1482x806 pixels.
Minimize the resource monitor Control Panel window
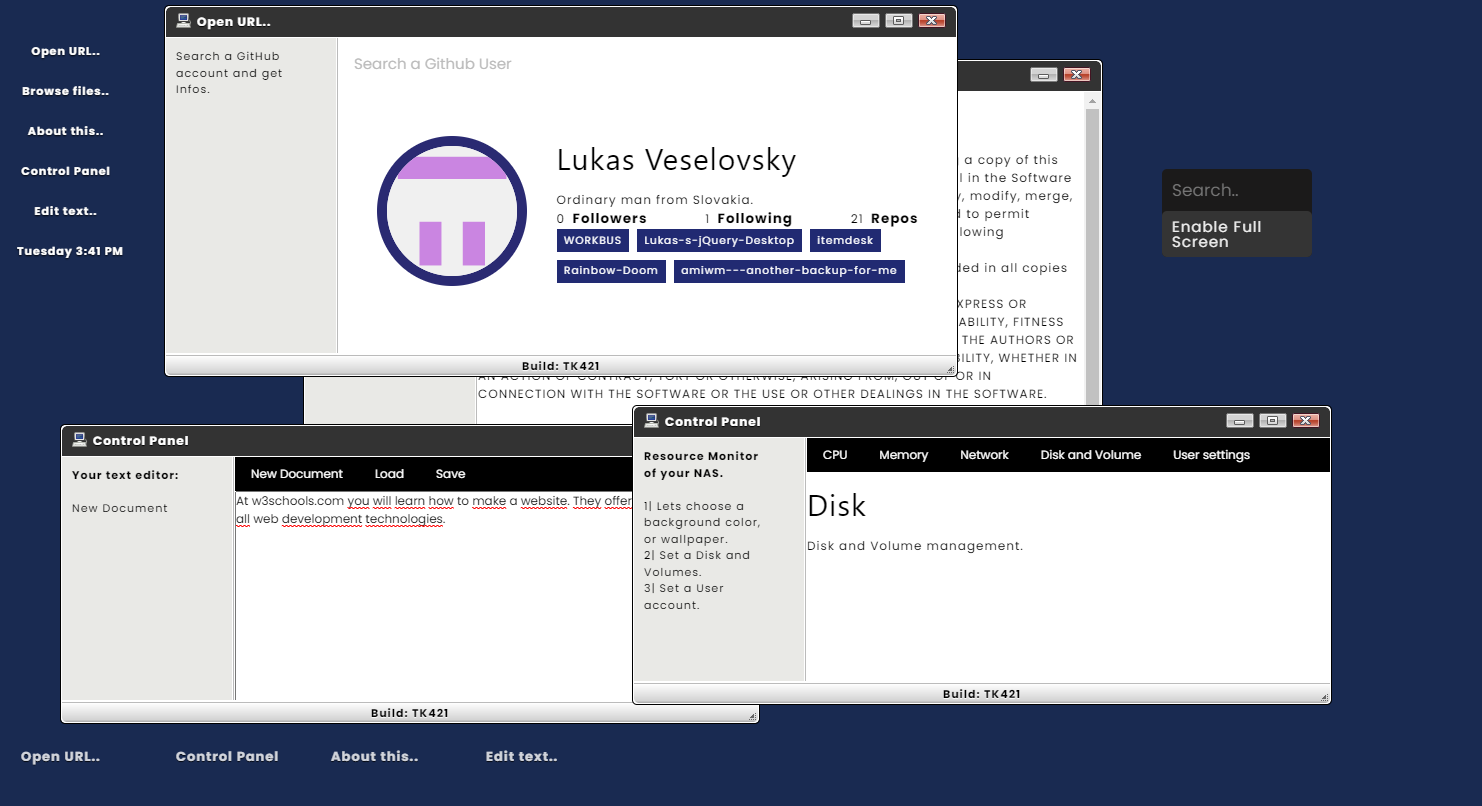point(1240,421)
